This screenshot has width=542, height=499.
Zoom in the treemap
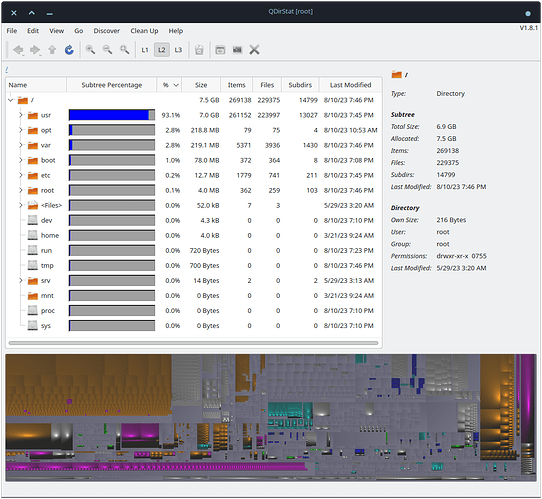(x=91, y=50)
